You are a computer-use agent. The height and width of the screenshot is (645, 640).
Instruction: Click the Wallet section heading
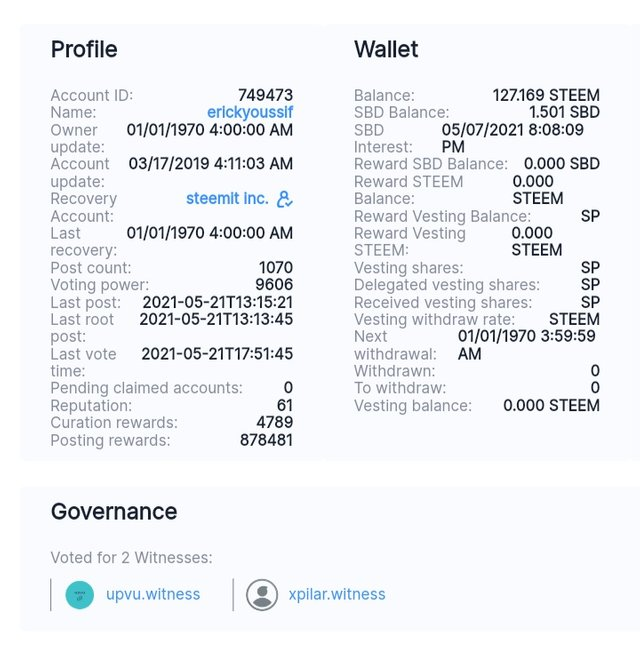tap(386, 49)
